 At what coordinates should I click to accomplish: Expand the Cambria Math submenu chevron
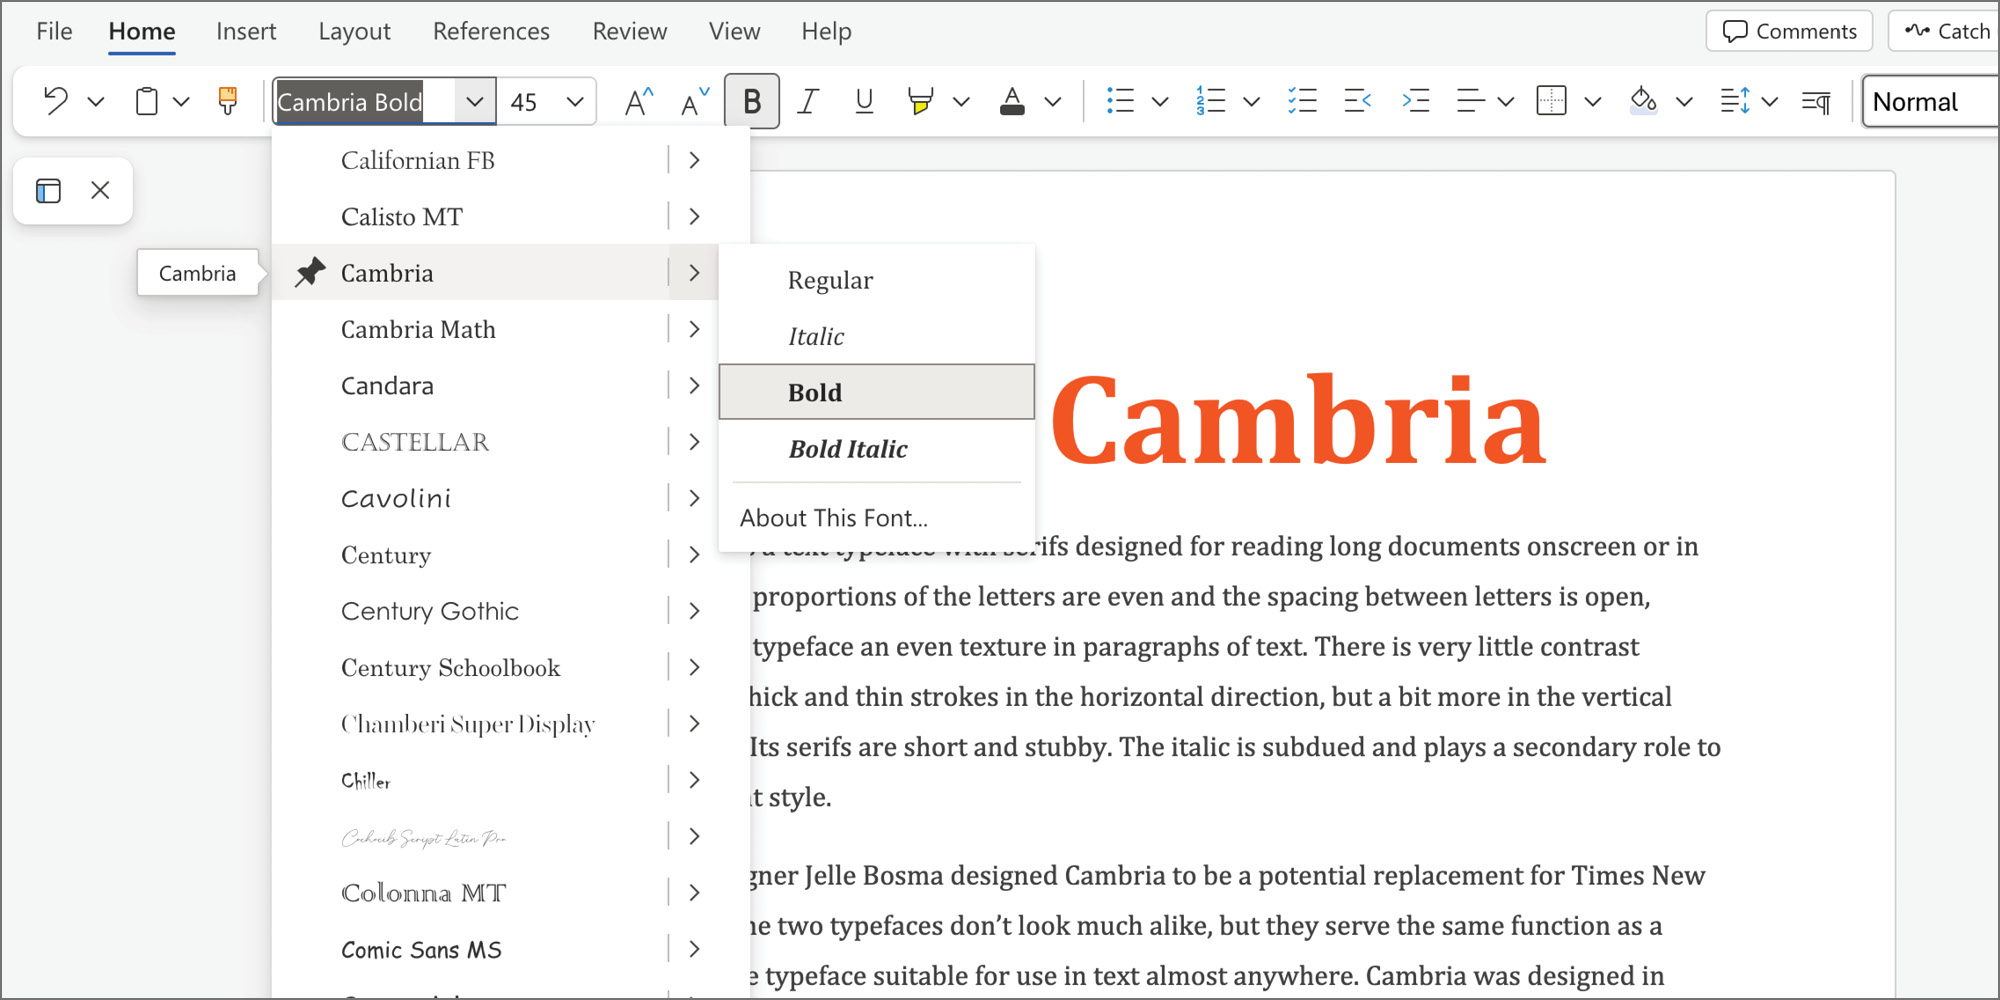[x=694, y=329]
